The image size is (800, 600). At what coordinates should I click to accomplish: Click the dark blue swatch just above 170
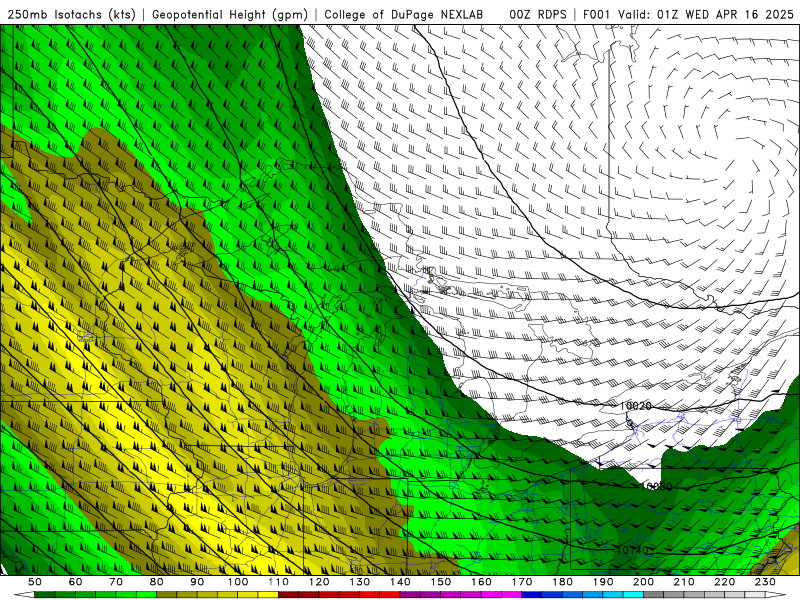pos(532,594)
